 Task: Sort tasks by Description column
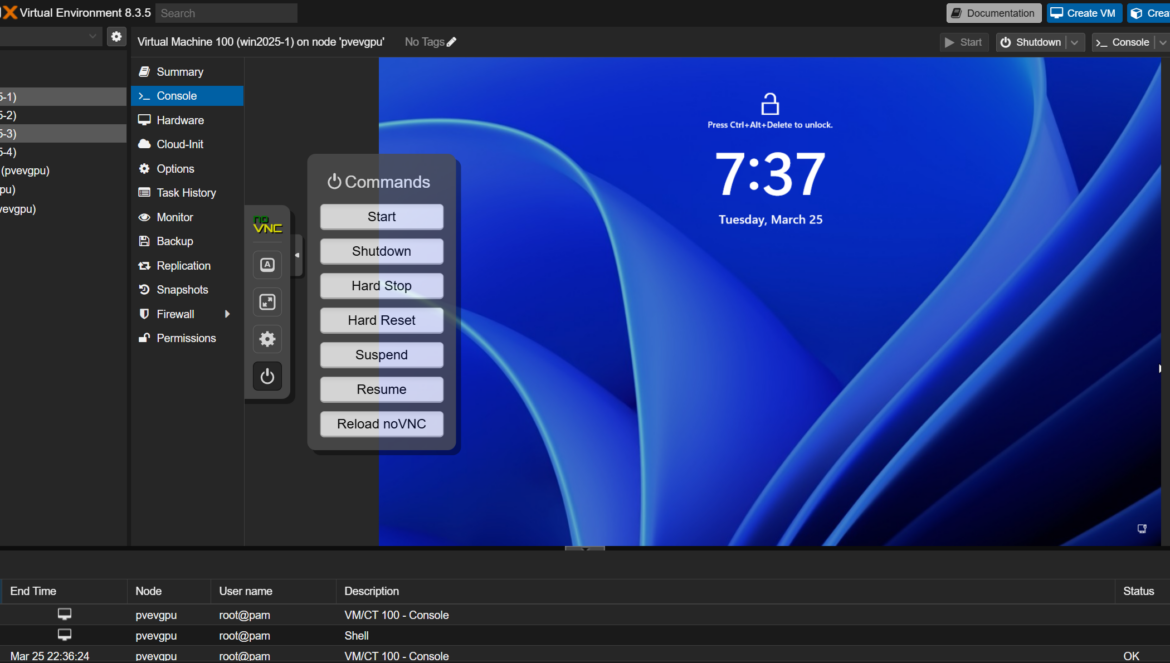725,591
